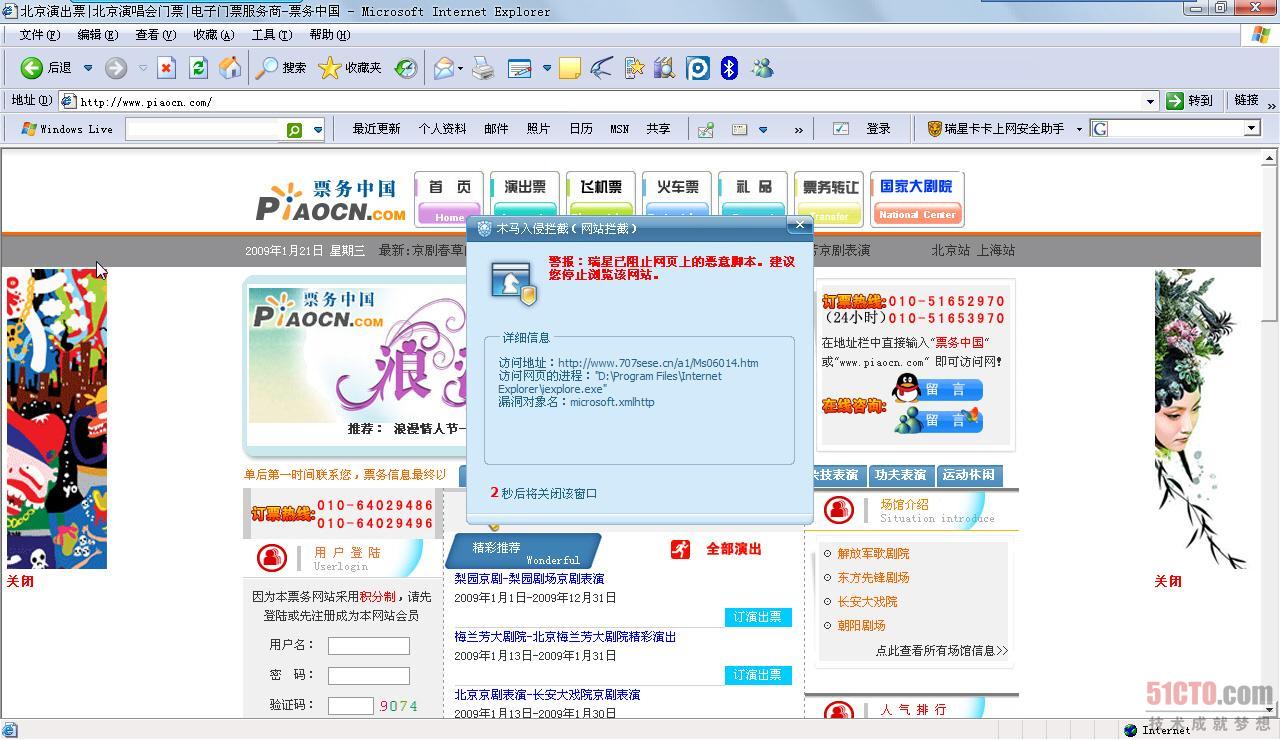1280x740 pixels.
Task: Open the address bar URL dropdown
Action: click(1150, 101)
